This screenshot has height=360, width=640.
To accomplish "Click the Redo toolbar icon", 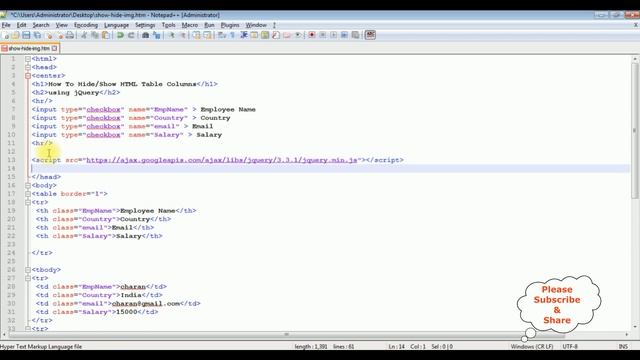I will tap(131, 35).
